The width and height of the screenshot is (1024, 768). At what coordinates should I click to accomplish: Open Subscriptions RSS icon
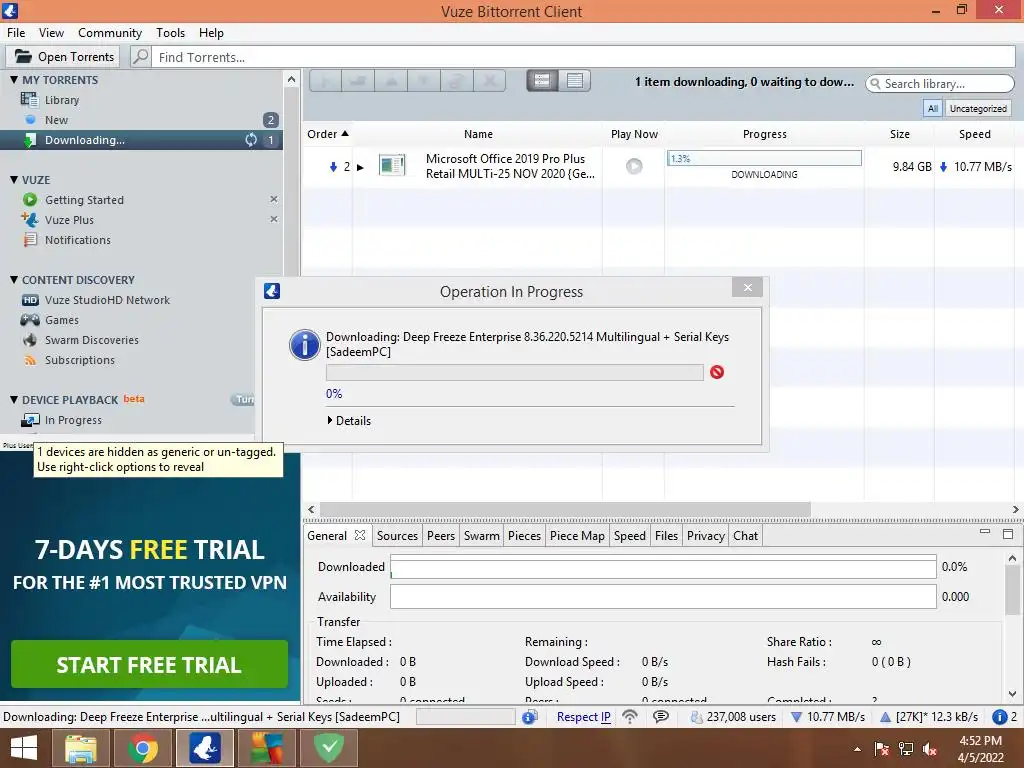(x=30, y=360)
